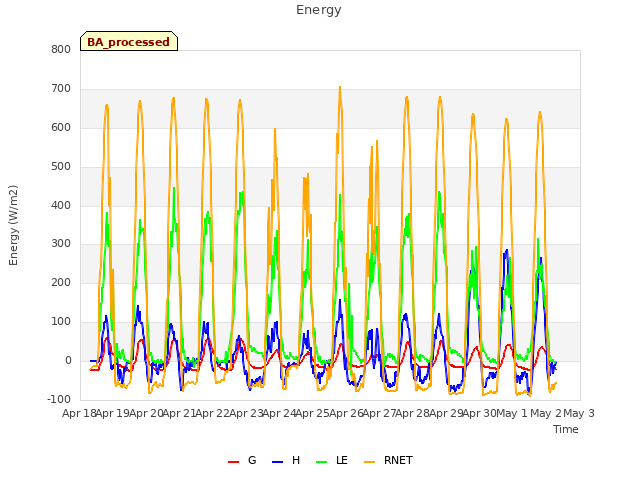Select the RNET legend label

point(398,460)
